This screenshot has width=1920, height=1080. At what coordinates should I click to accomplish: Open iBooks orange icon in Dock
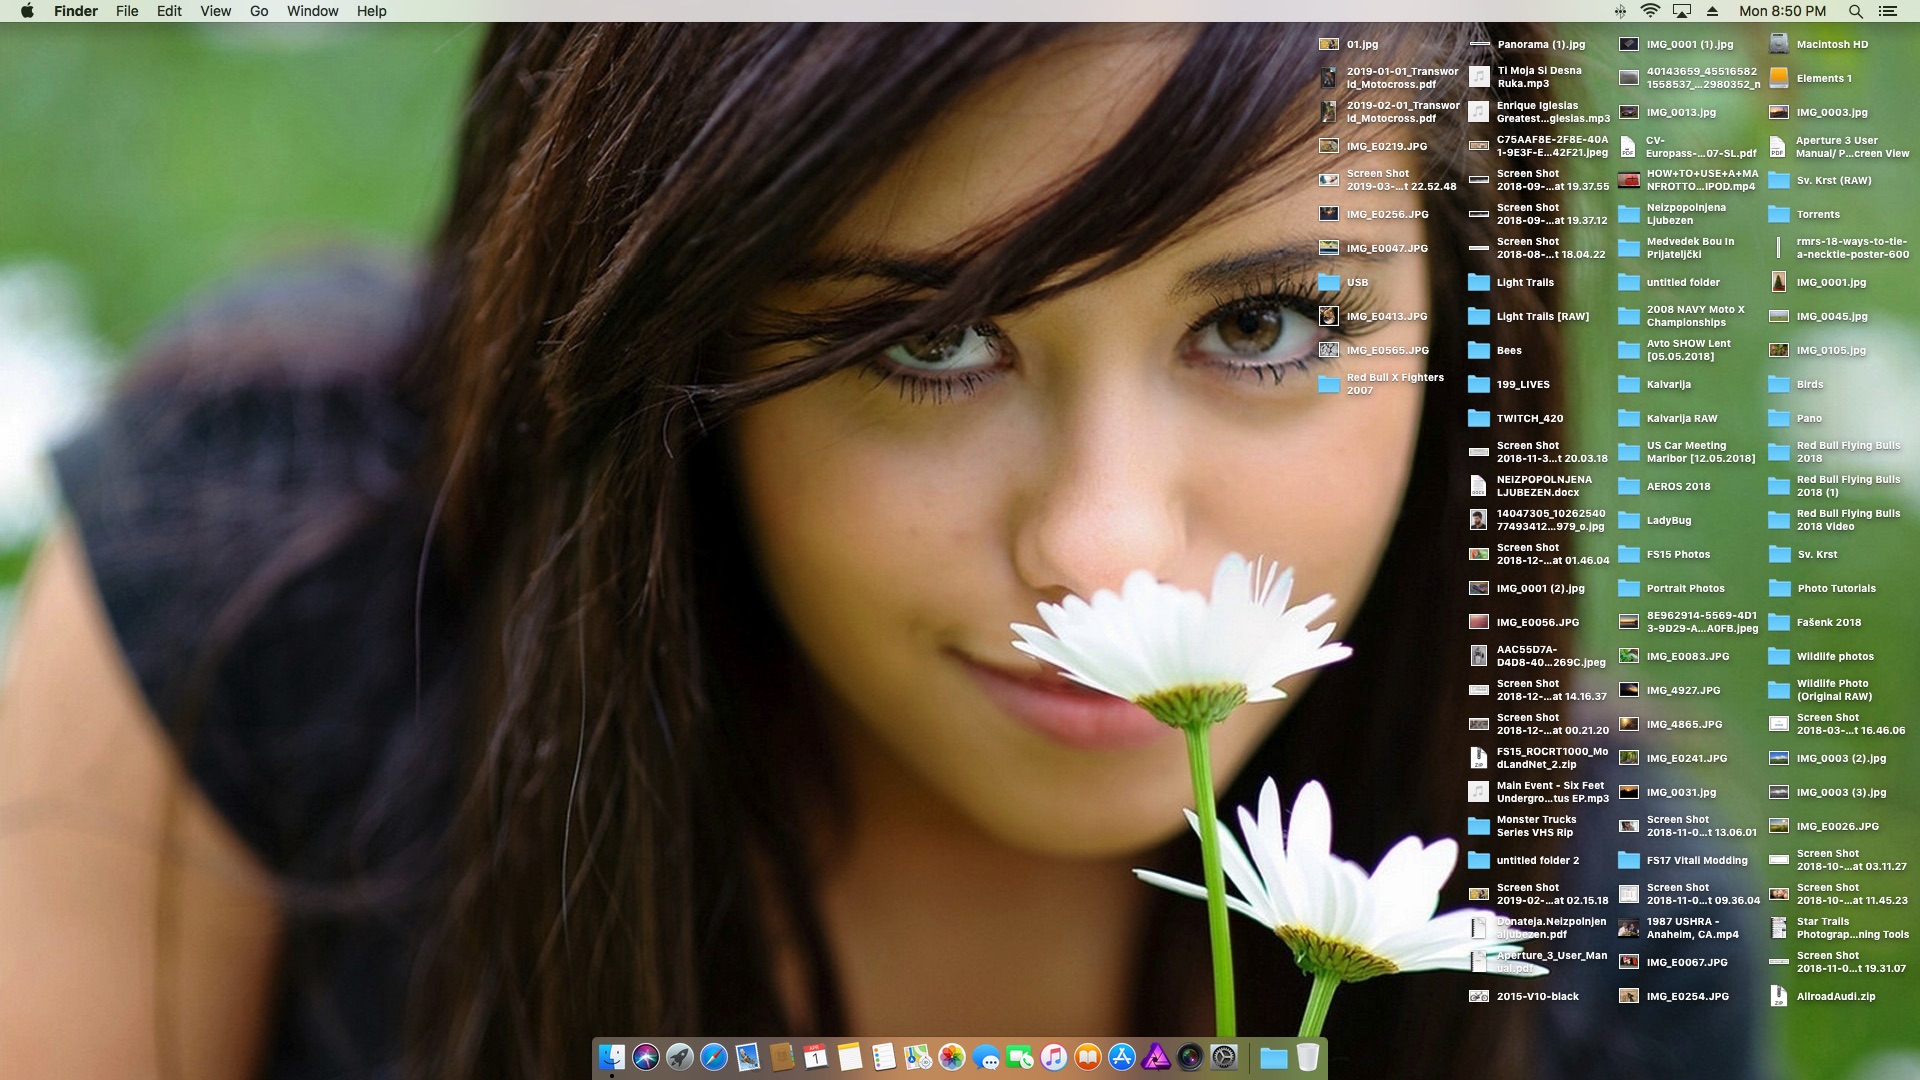(1088, 1057)
